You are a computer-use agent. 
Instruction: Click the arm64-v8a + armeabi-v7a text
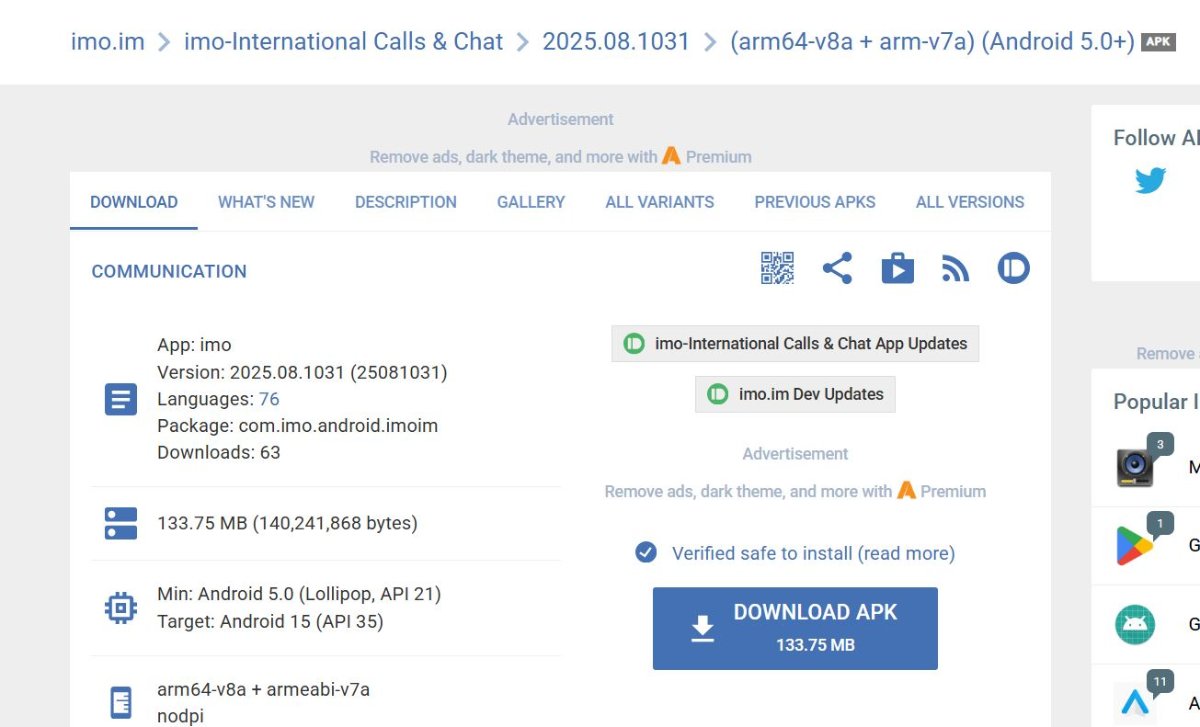tap(263, 689)
